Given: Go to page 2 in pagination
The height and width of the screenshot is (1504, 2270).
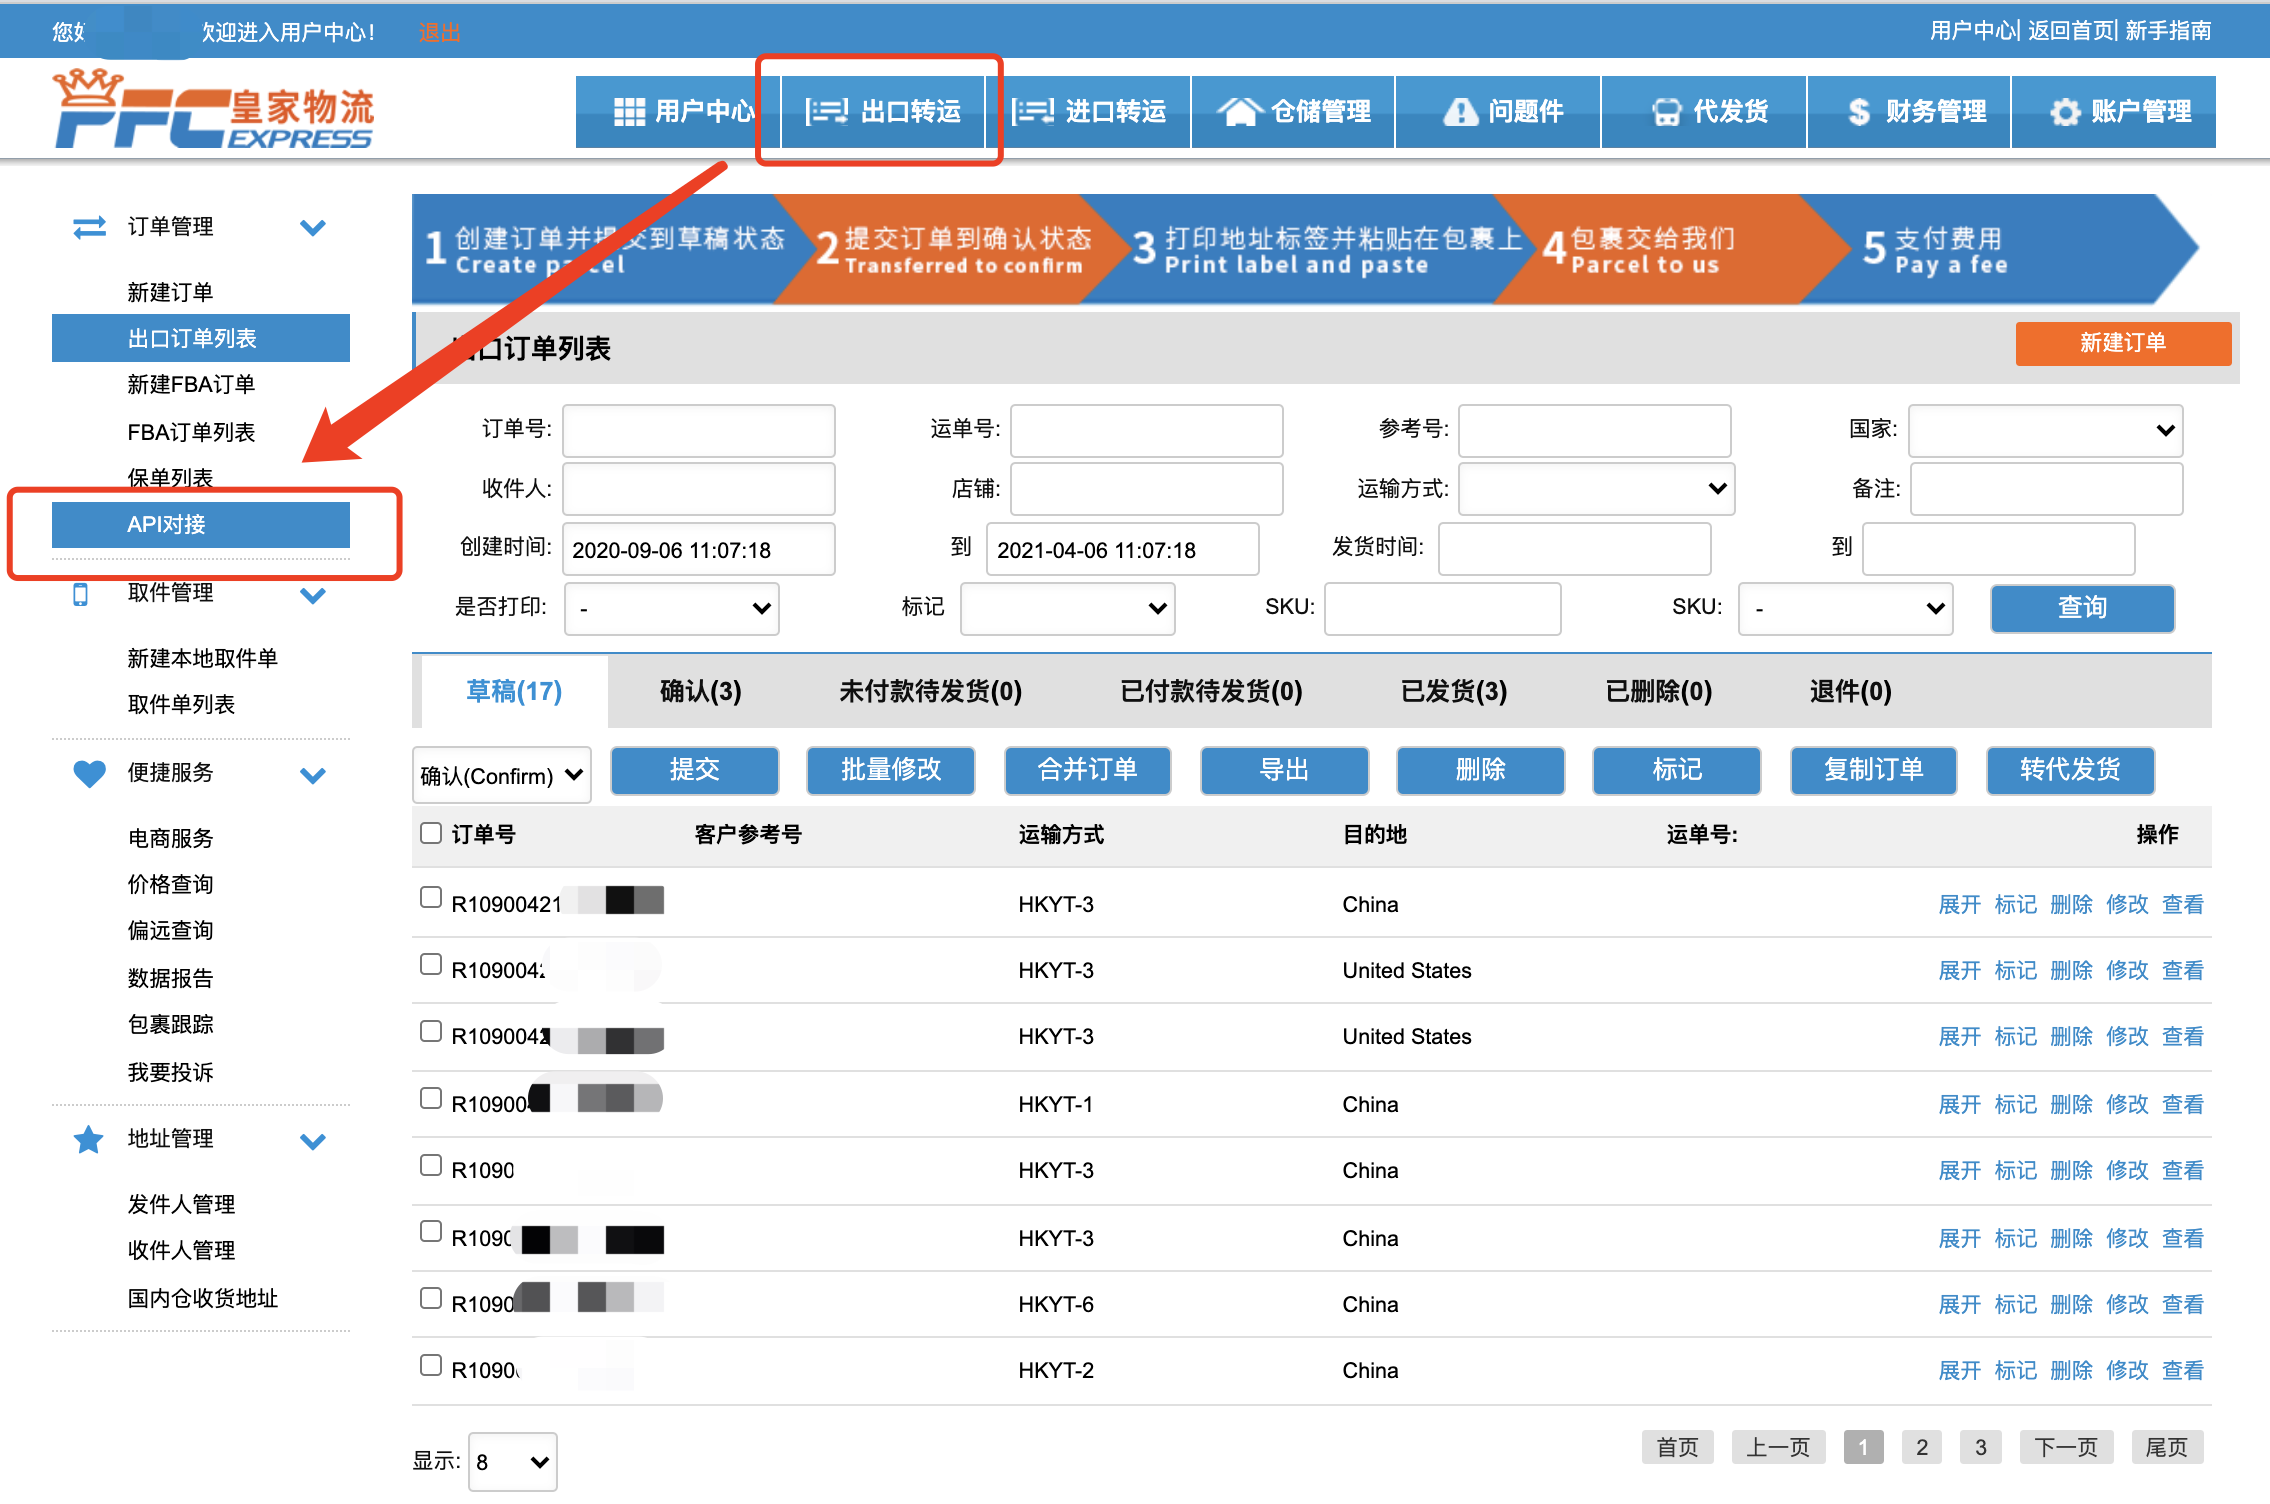Looking at the screenshot, I should [x=1921, y=1447].
